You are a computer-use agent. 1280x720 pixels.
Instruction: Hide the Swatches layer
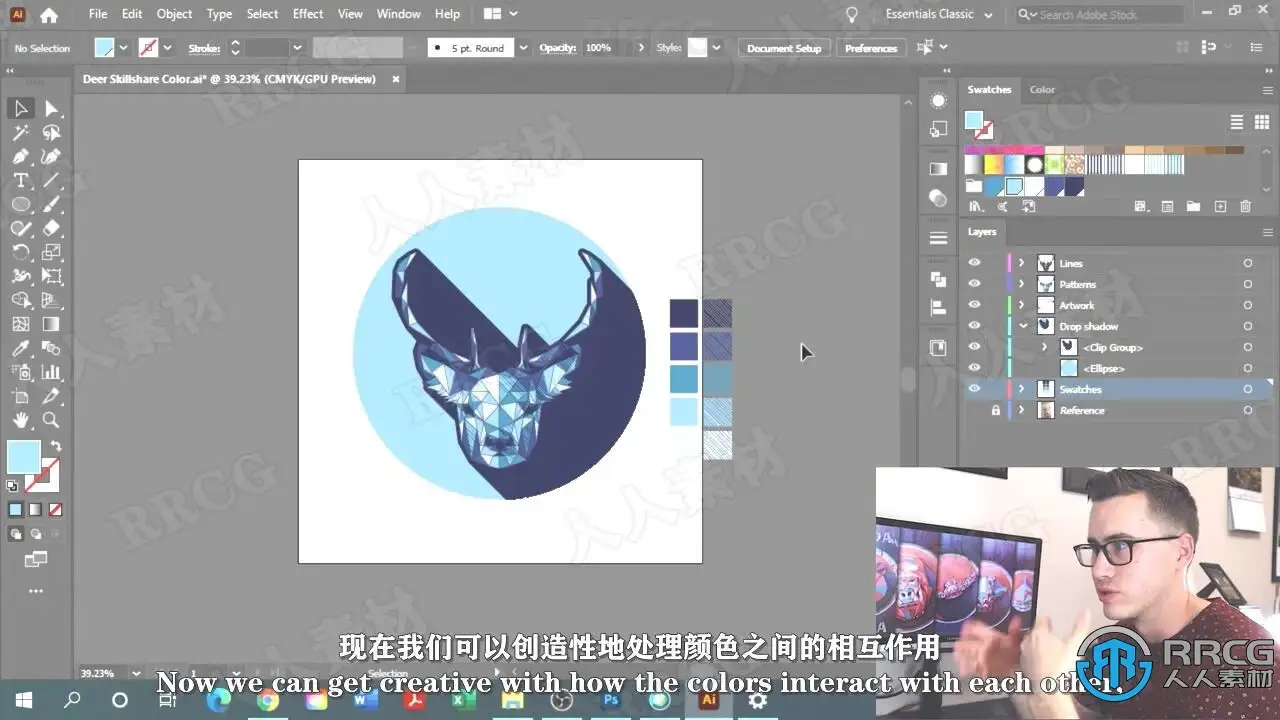pyautogui.click(x=974, y=389)
